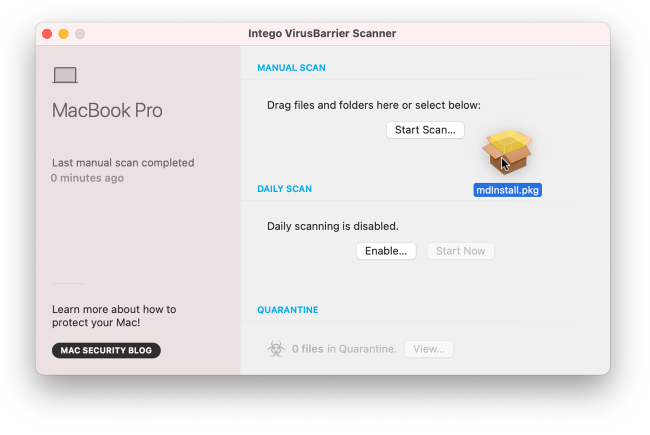Click the 0 files in Quarantine text
Image resolution: width=650 pixels, height=435 pixels.
pos(344,349)
